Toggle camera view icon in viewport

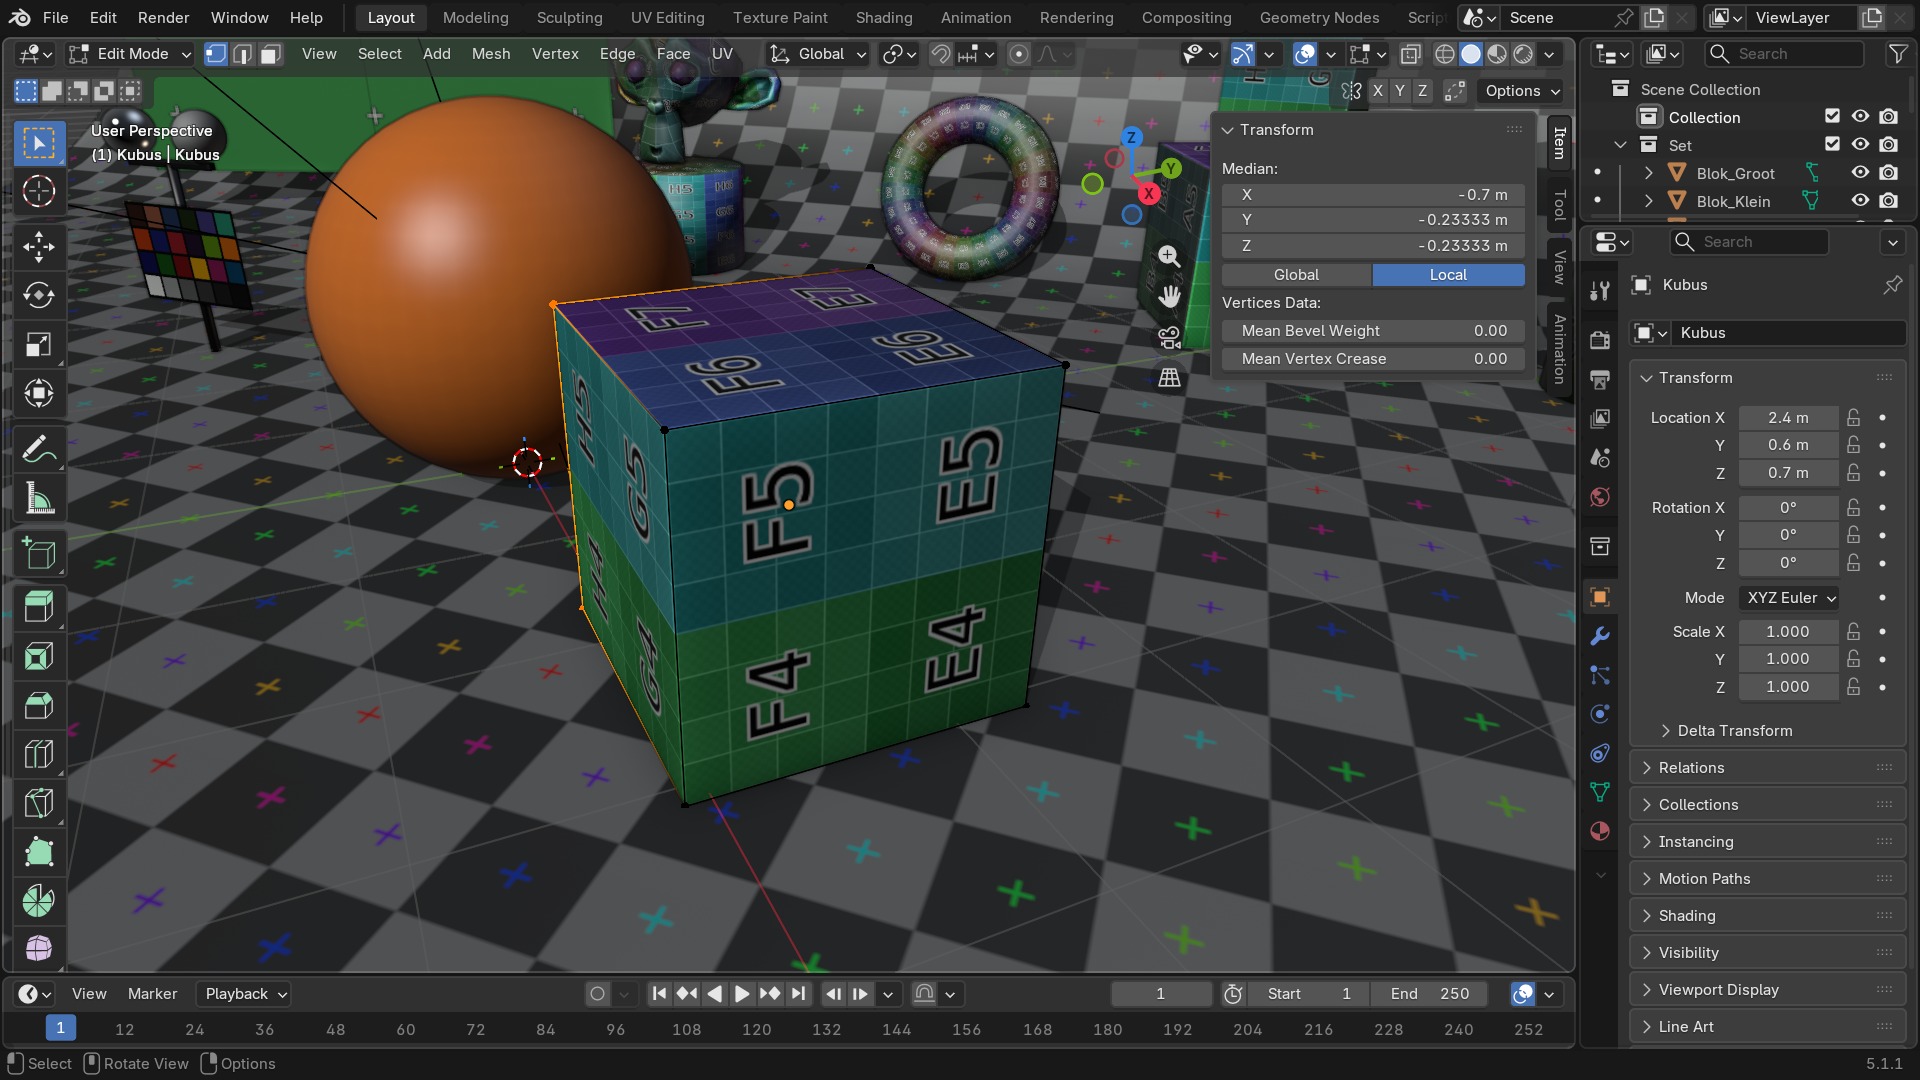[1168, 337]
